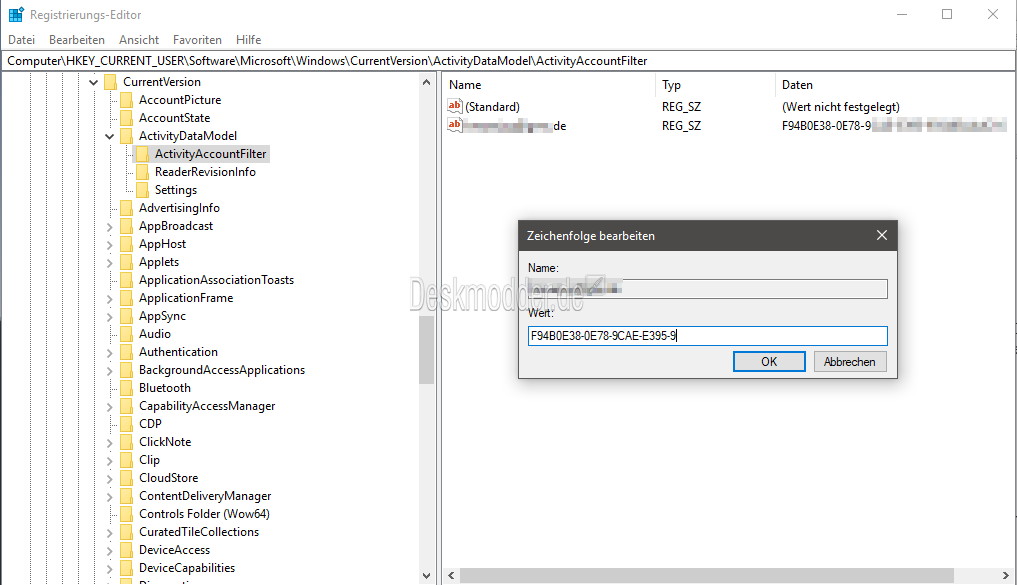Click the Wert input field in dialog
Screen dimensions: 1017x585
[x=708, y=336]
